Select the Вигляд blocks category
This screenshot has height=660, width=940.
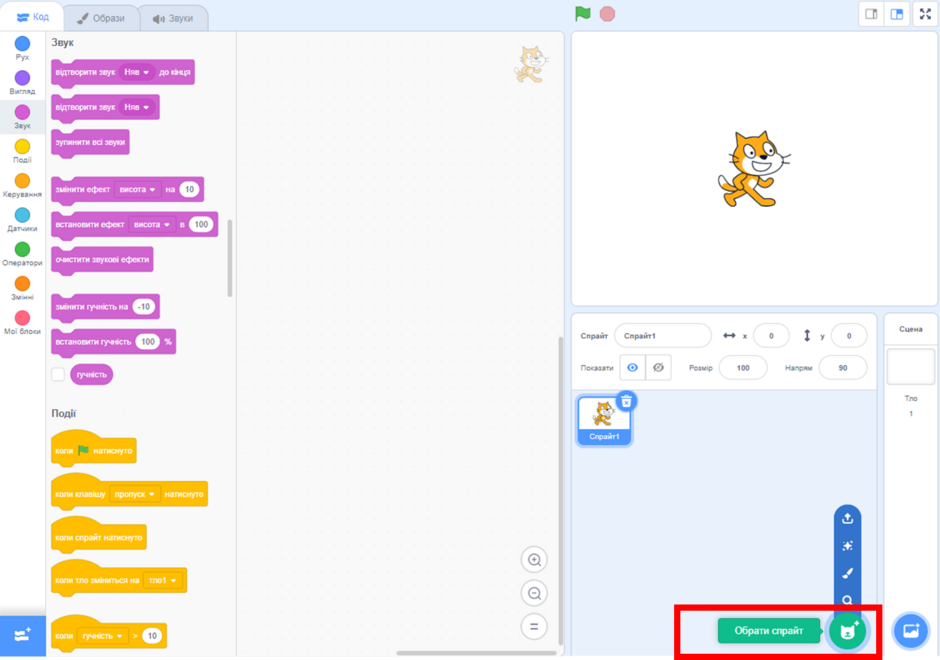tap(22, 82)
